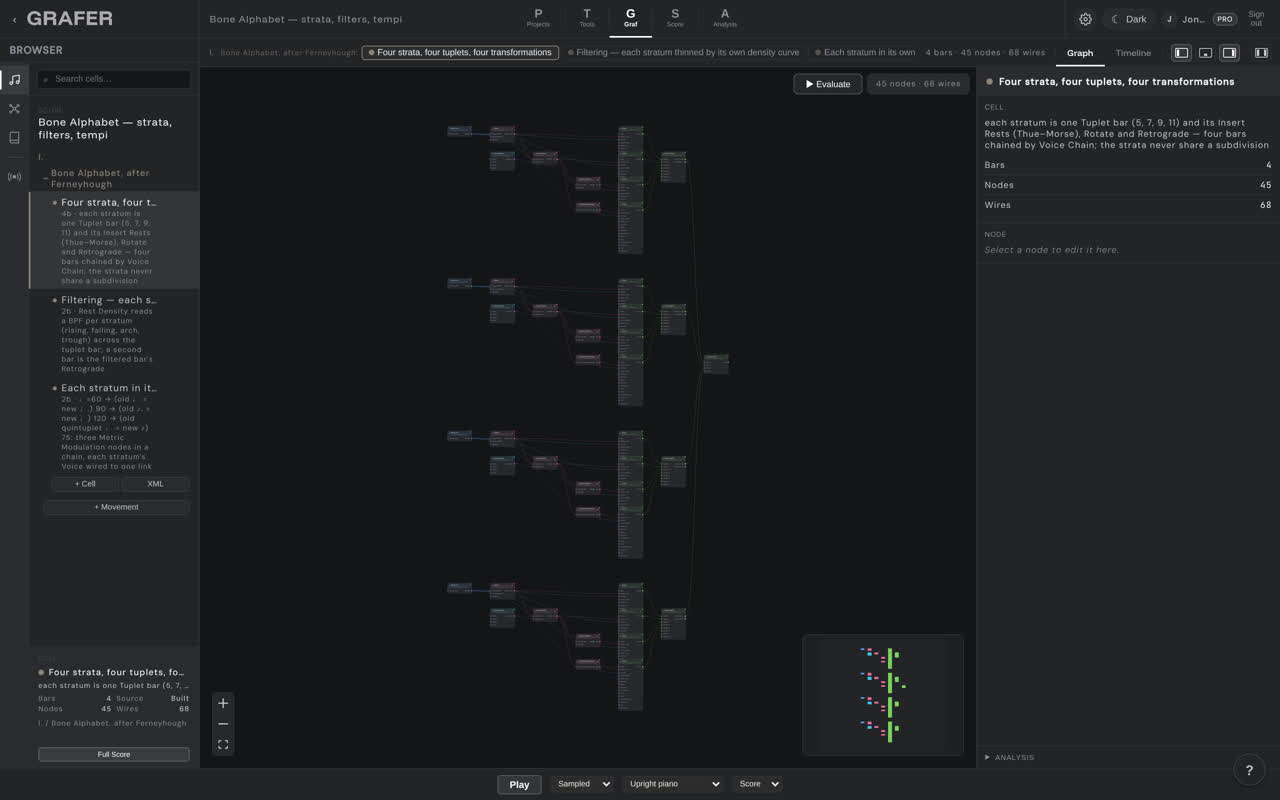1280x800 pixels.
Task: Open the help question mark button
Action: (x=1249, y=769)
